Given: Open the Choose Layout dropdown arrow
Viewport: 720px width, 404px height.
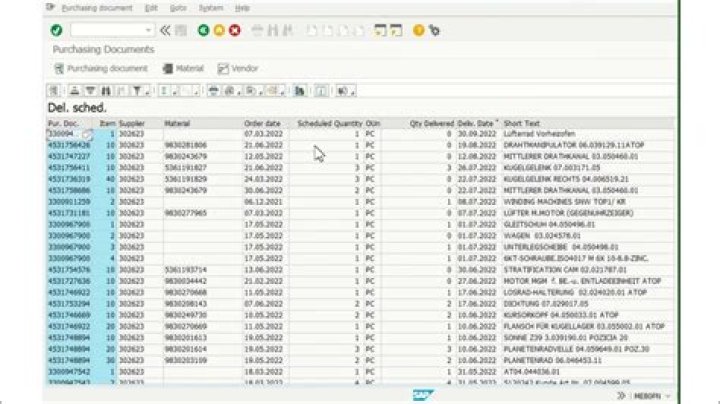Looking at the screenshot, I should (x=282, y=92).
